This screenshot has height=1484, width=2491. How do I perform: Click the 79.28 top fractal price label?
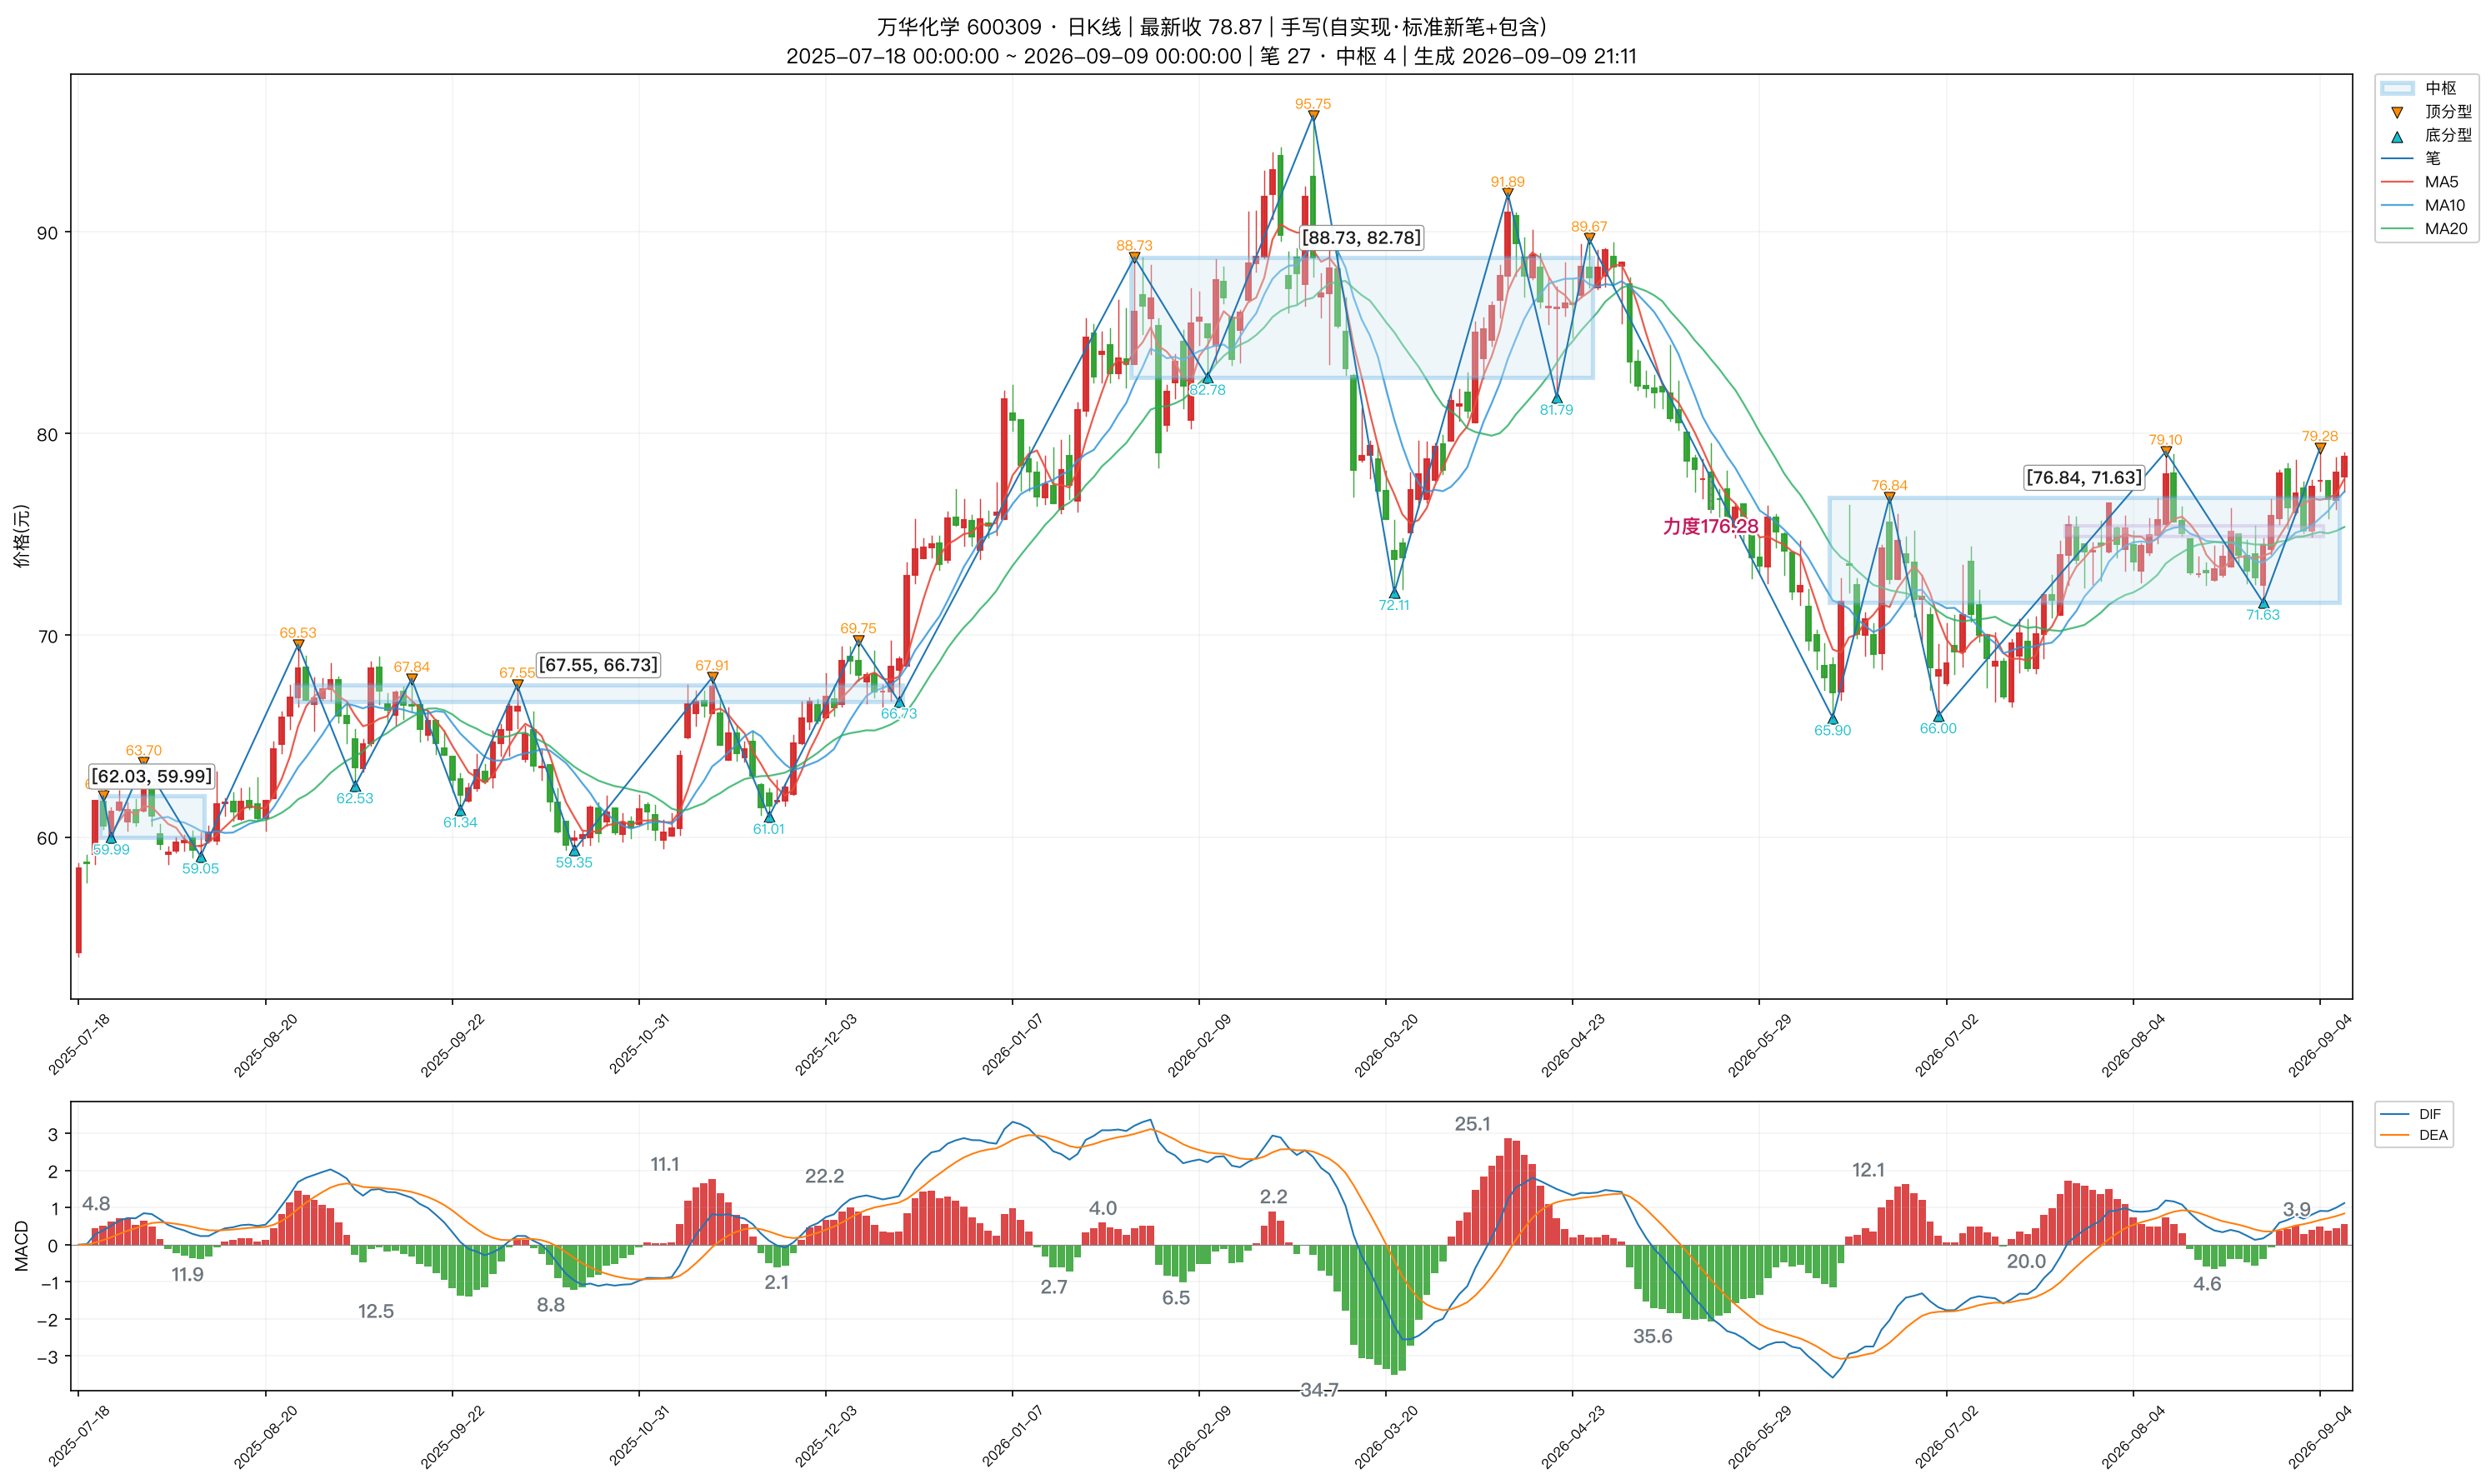[x=2319, y=436]
